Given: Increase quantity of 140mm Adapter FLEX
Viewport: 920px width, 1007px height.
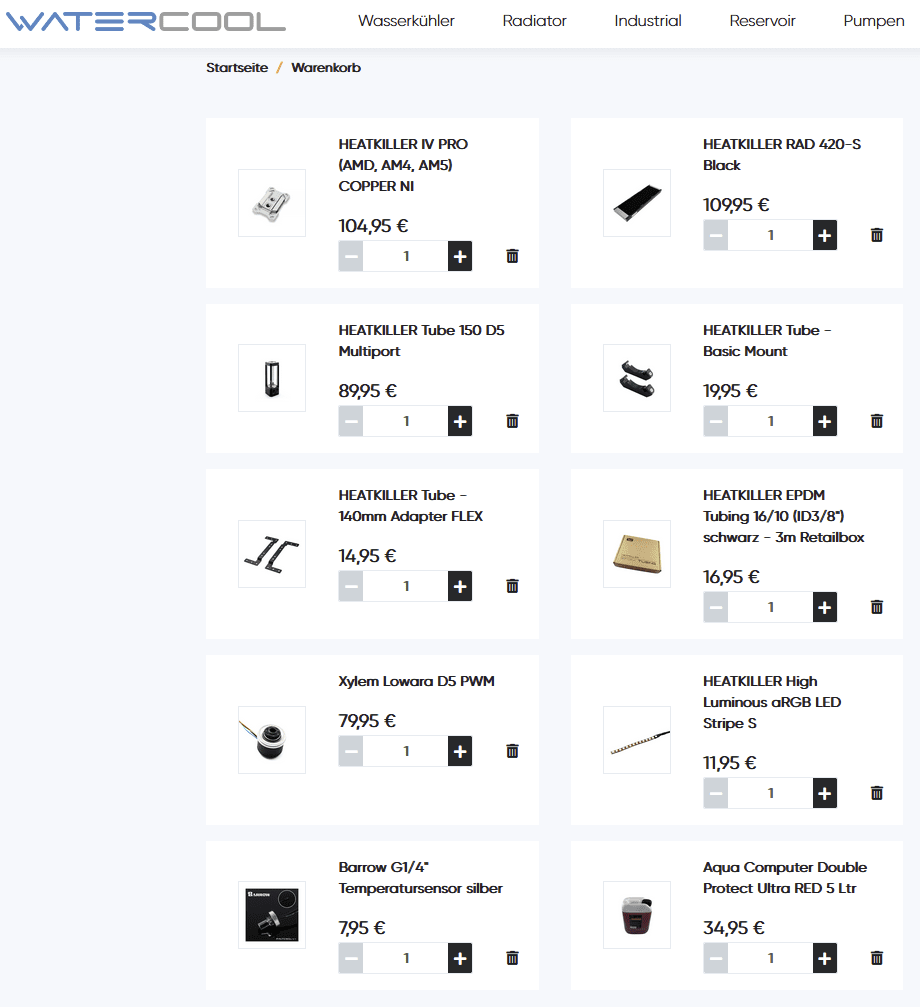Looking at the screenshot, I should [x=460, y=586].
